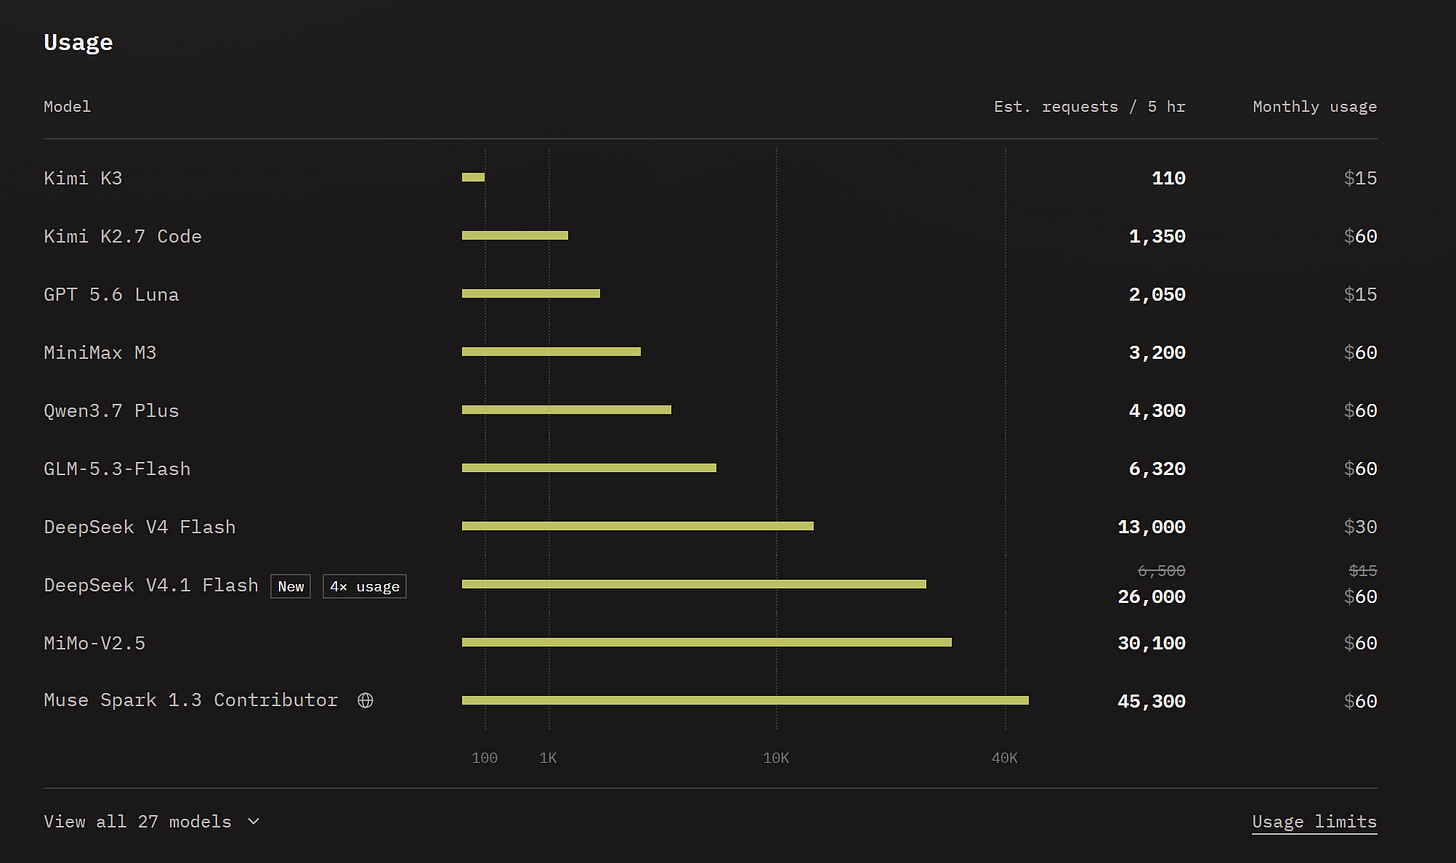The image size is (1456, 863).
Task: Click the 45,300 requests value
Action: [x=1151, y=701]
